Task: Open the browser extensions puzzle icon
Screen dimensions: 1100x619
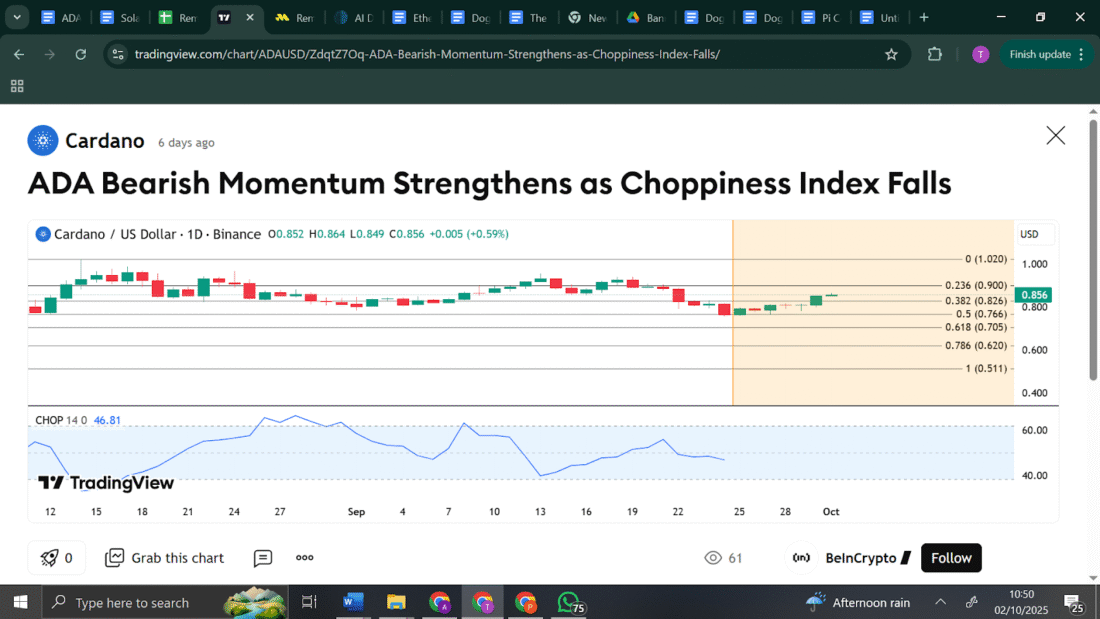Action: [x=935, y=54]
